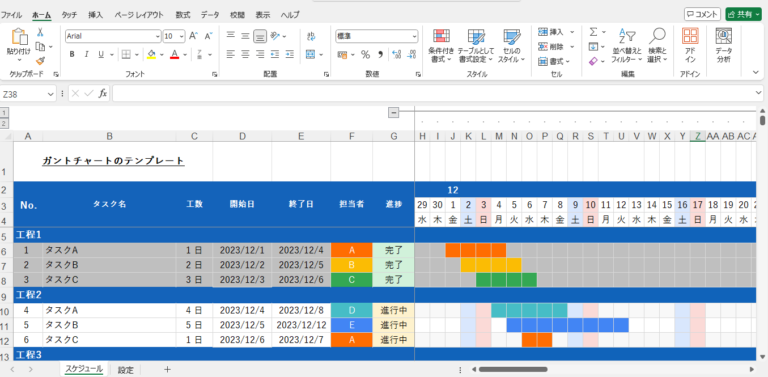Screen dimensions: 768x377
Task: Toggle center horizontal alignment
Action: 245,54
